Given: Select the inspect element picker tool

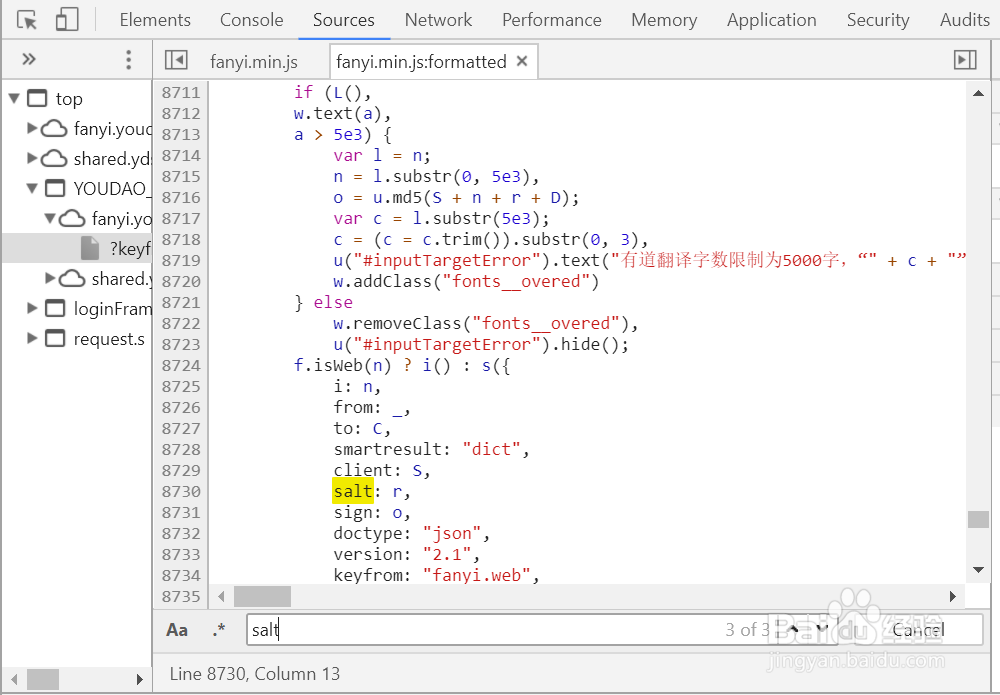Looking at the screenshot, I should pos(27,19).
